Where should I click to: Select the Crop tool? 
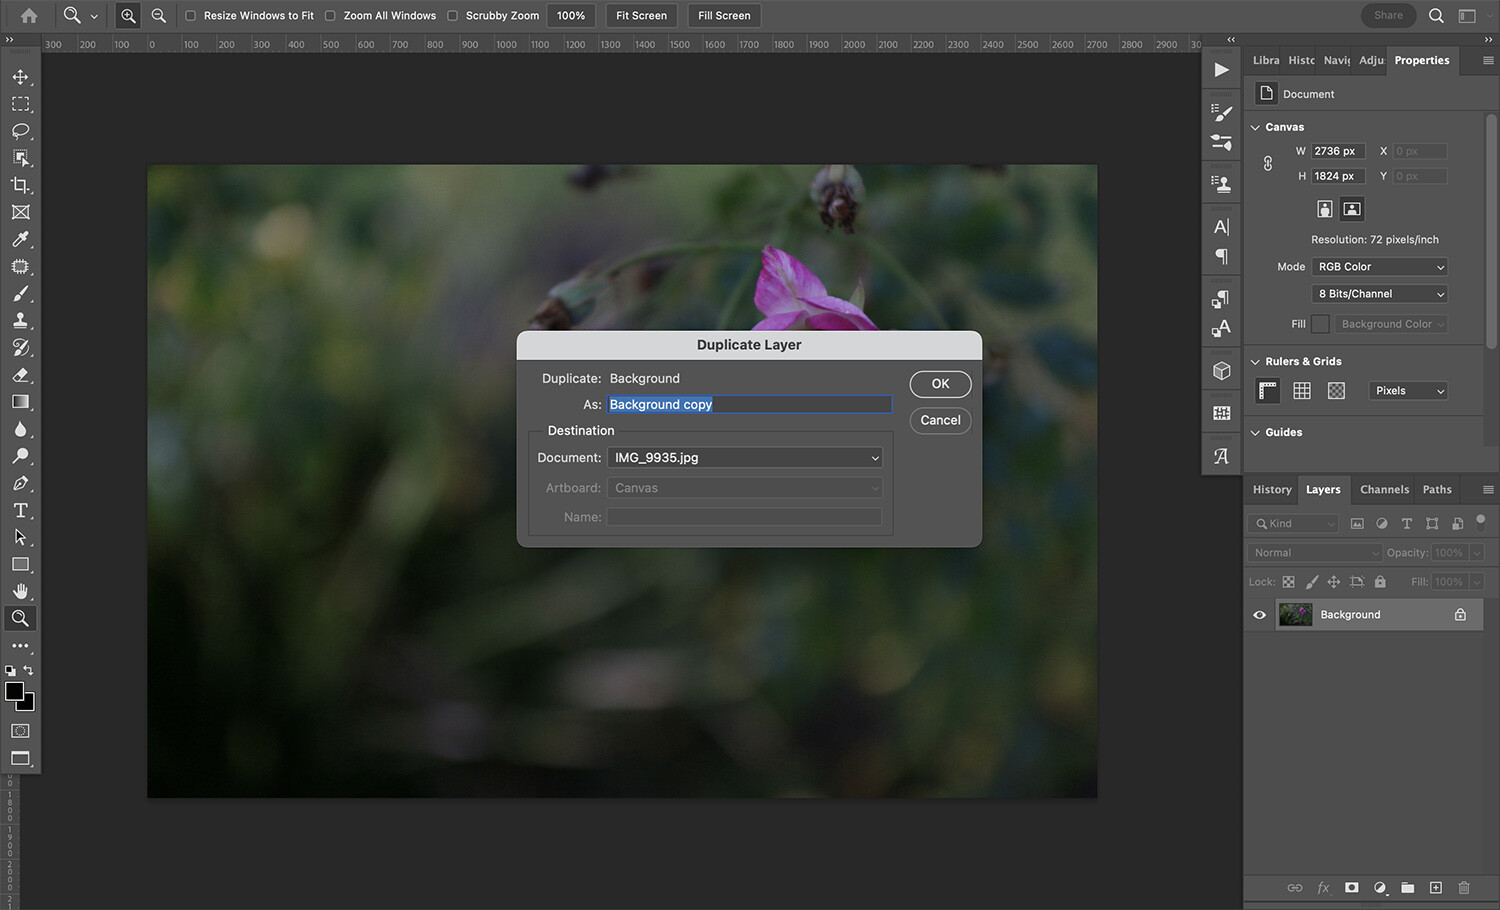pos(21,185)
